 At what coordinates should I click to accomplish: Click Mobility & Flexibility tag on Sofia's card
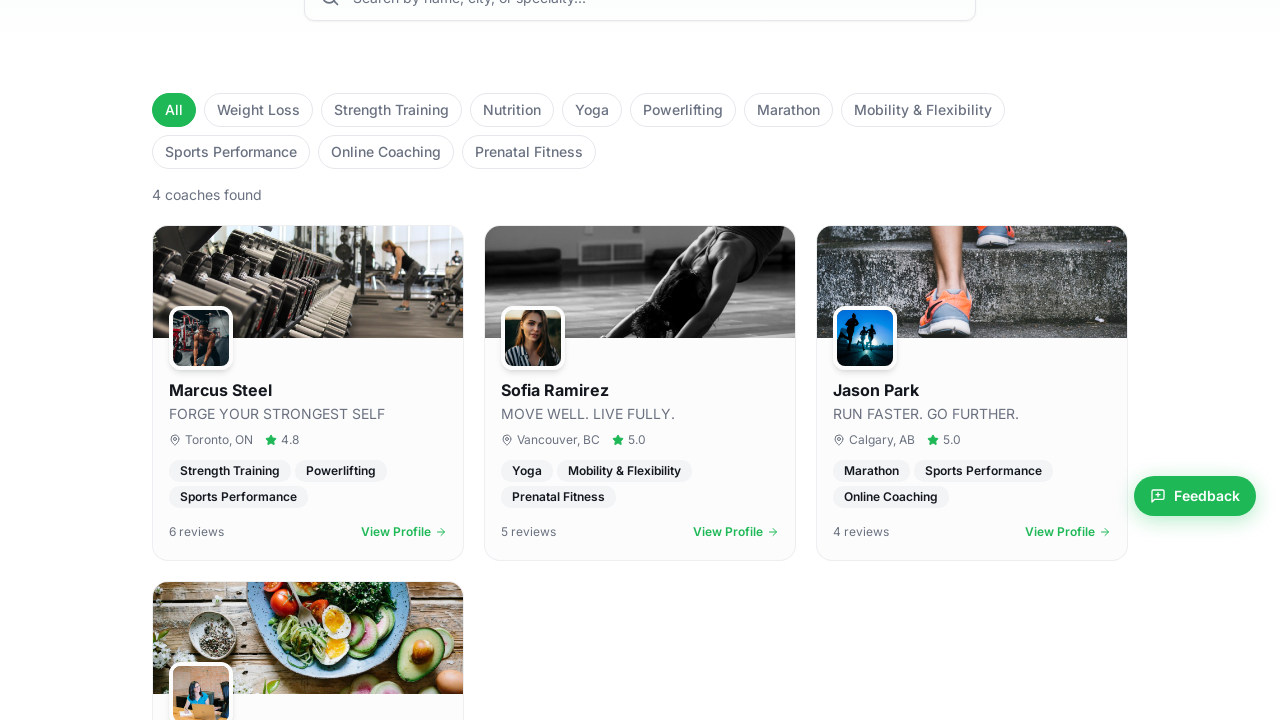point(624,471)
